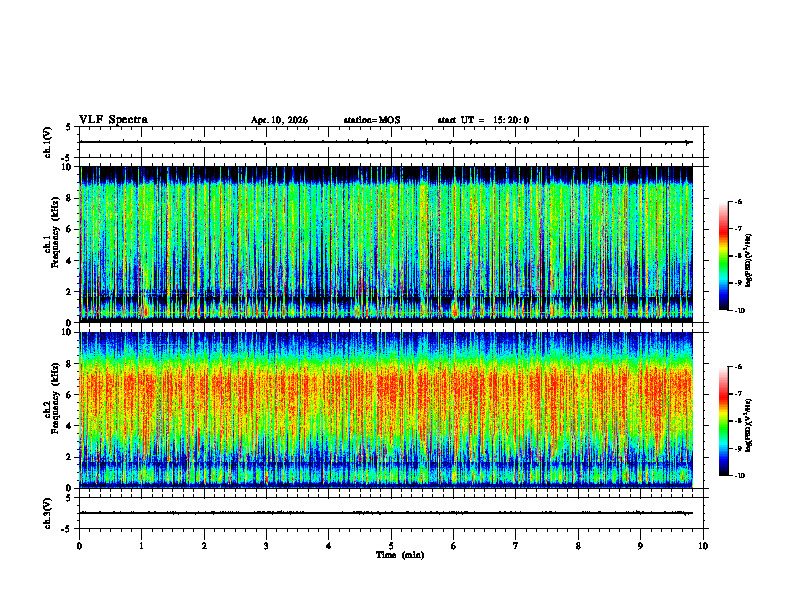
Task: Click time axis tick label "3"
Action: (266, 546)
